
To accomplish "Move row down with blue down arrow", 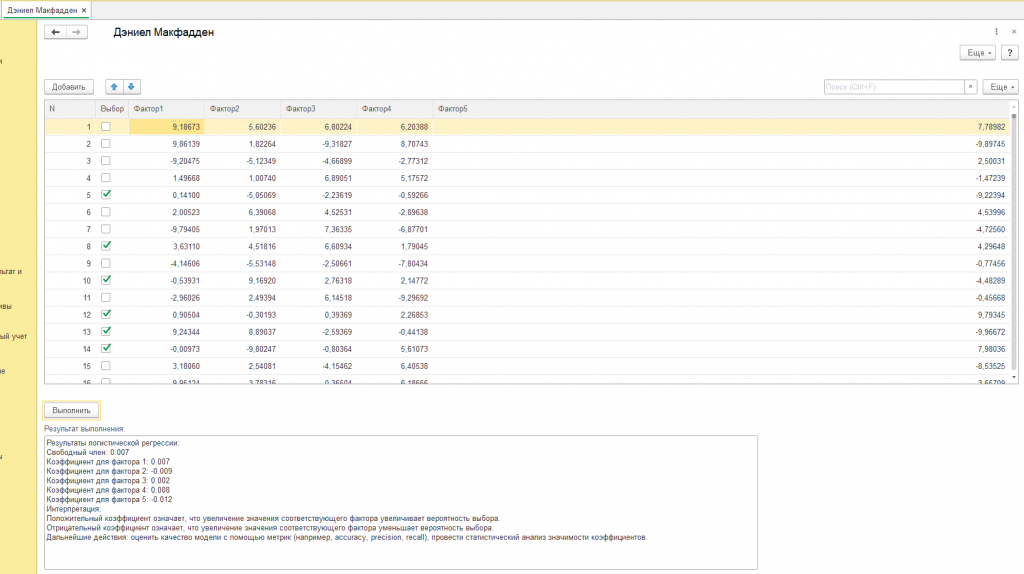I will [x=131, y=87].
